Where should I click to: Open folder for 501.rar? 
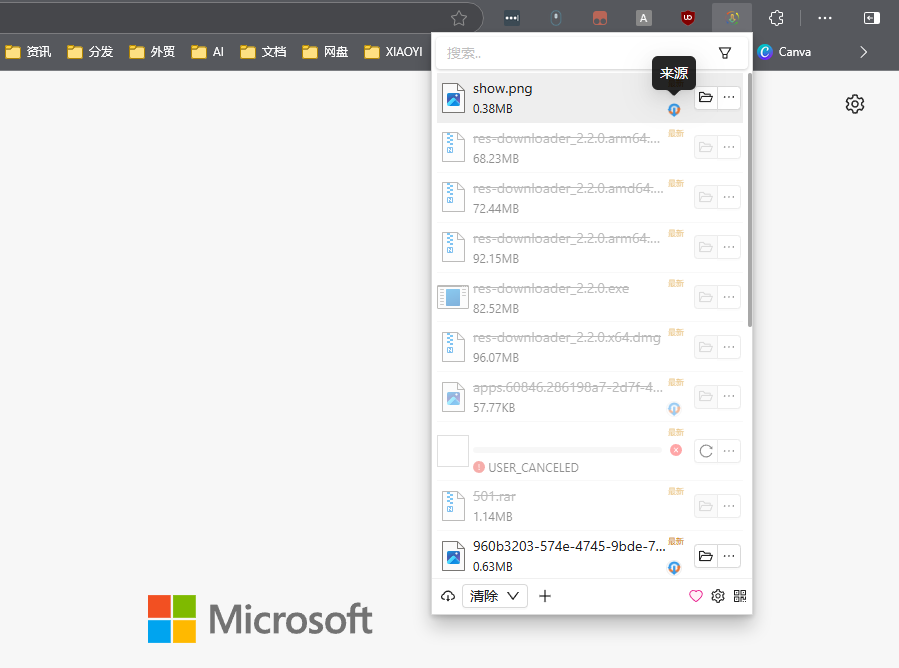705,506
